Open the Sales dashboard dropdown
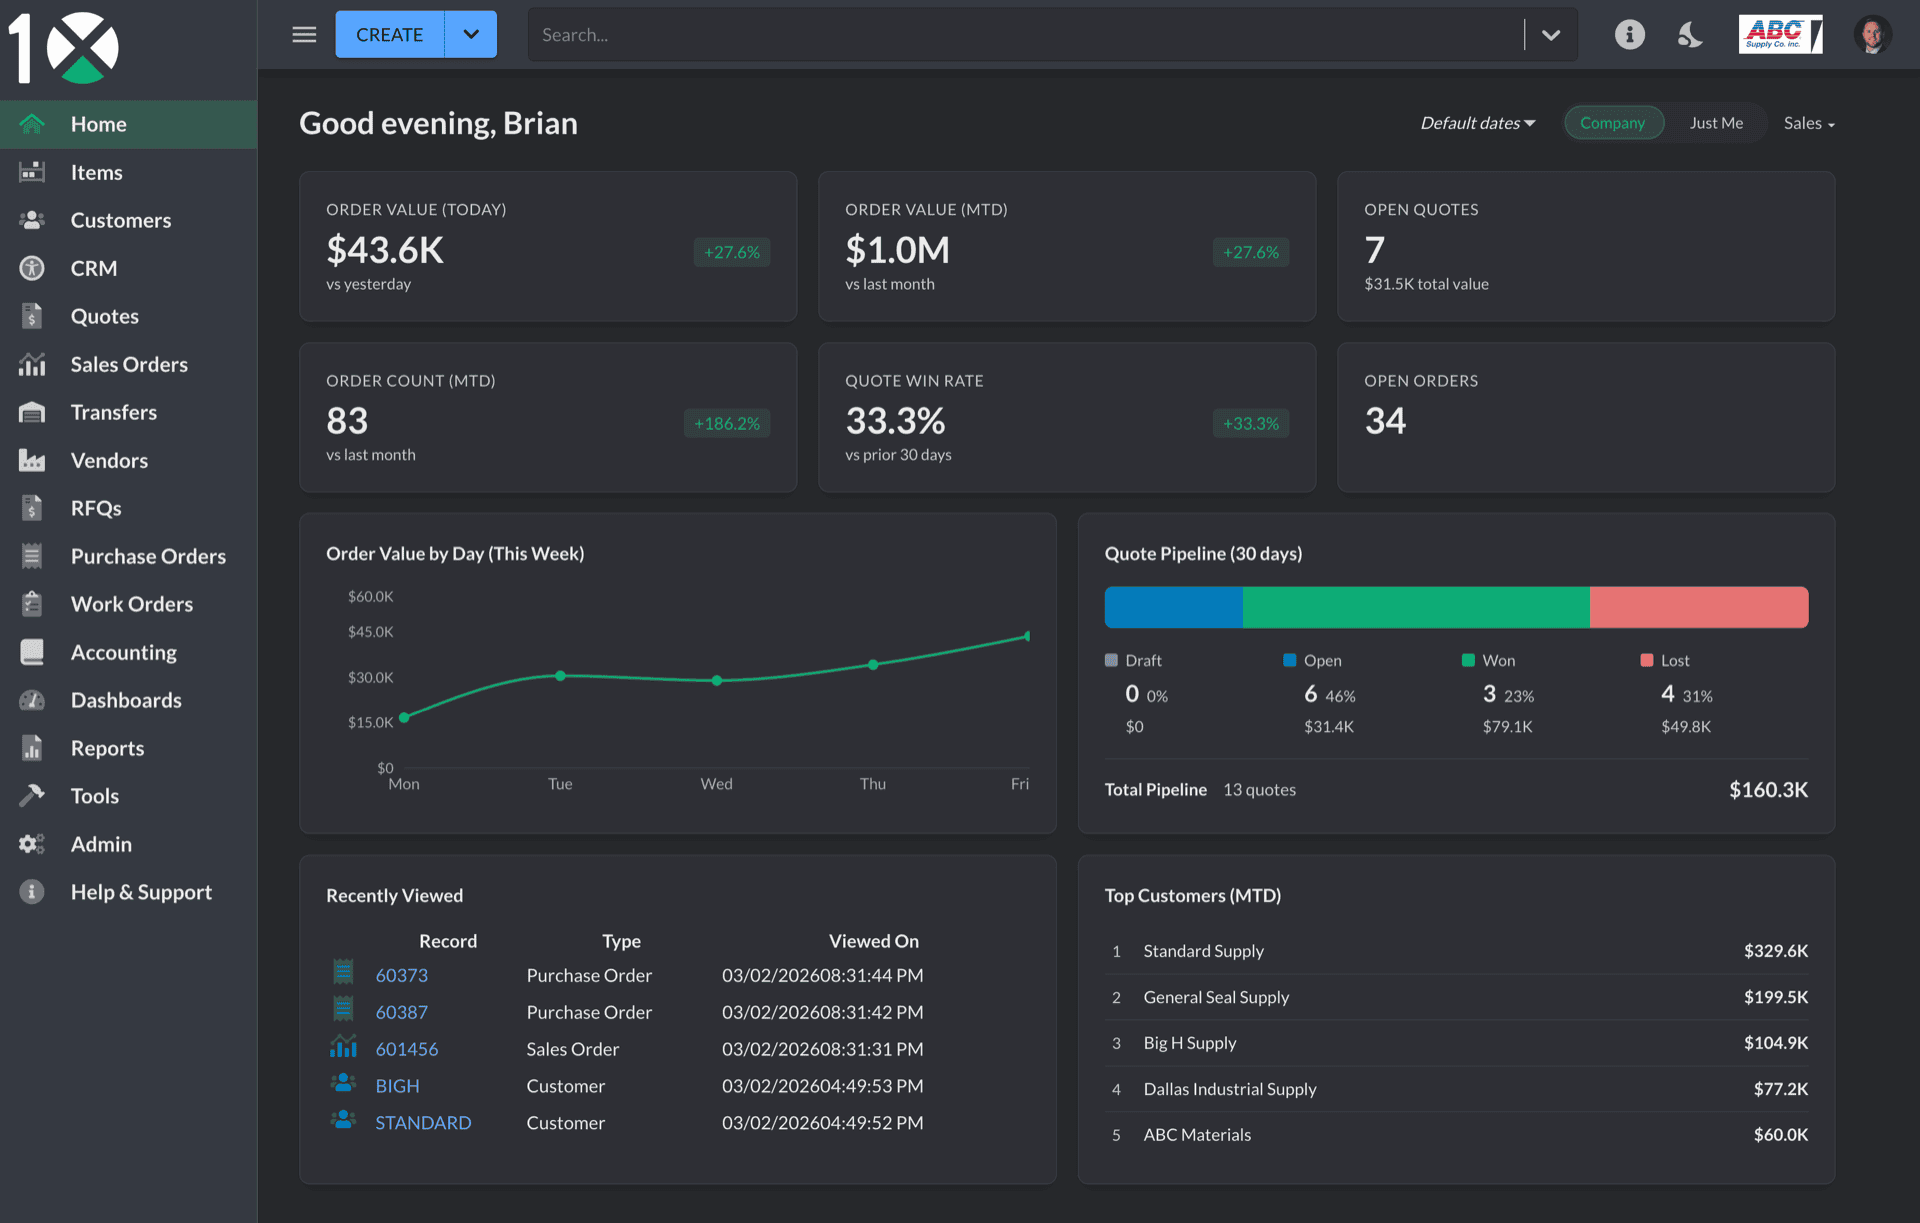The image size is (1920, 1223). pyautogui.click(x=1809, y=123)
